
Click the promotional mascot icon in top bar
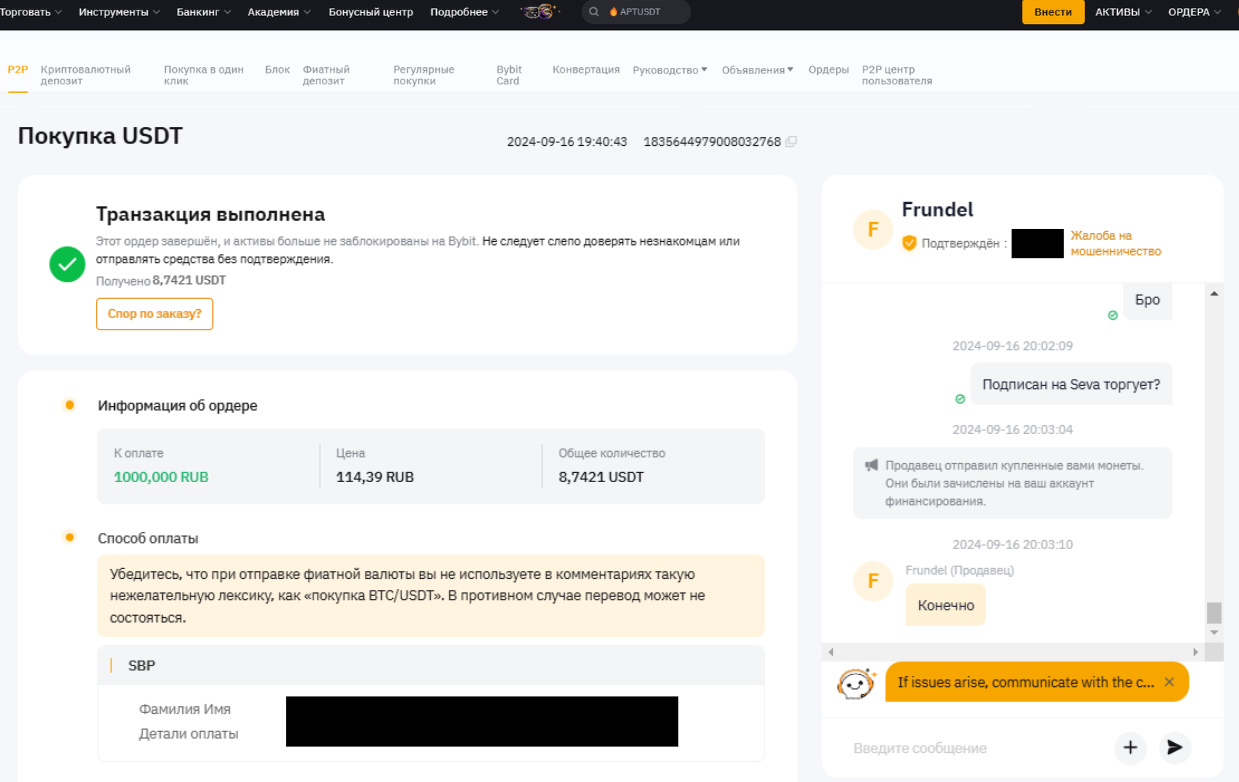[x=540, y=12]
